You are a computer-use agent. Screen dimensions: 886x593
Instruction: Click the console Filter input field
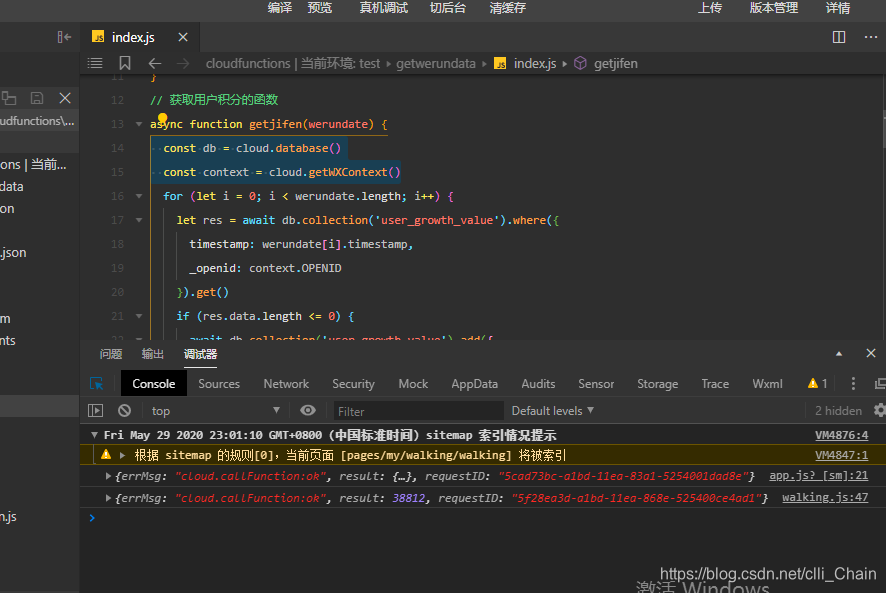coord(418,411)
